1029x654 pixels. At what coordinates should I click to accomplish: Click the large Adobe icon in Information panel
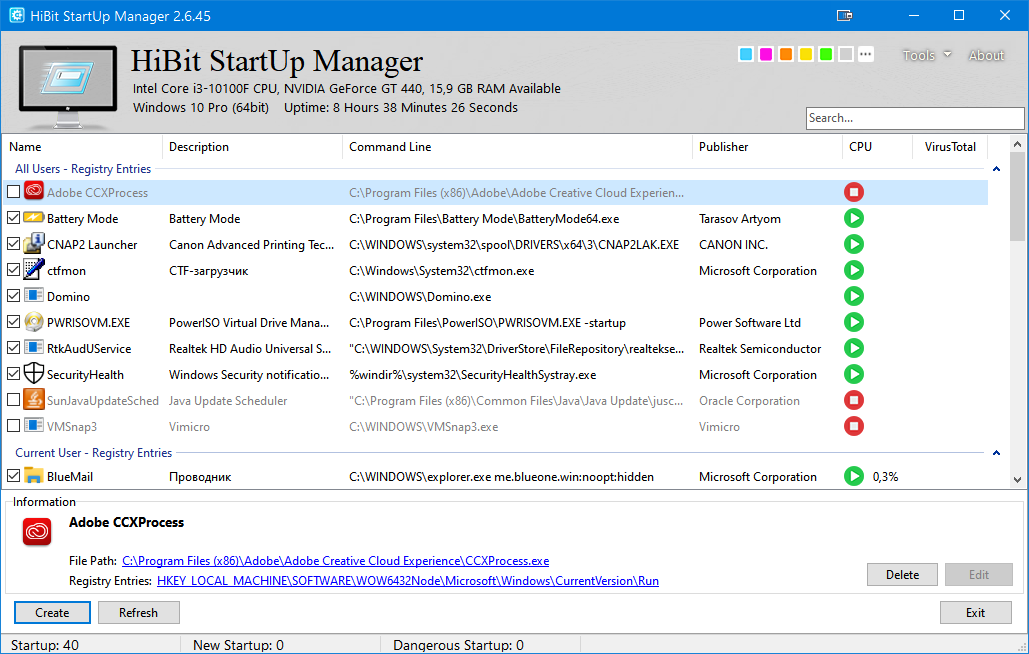(37, 532)
